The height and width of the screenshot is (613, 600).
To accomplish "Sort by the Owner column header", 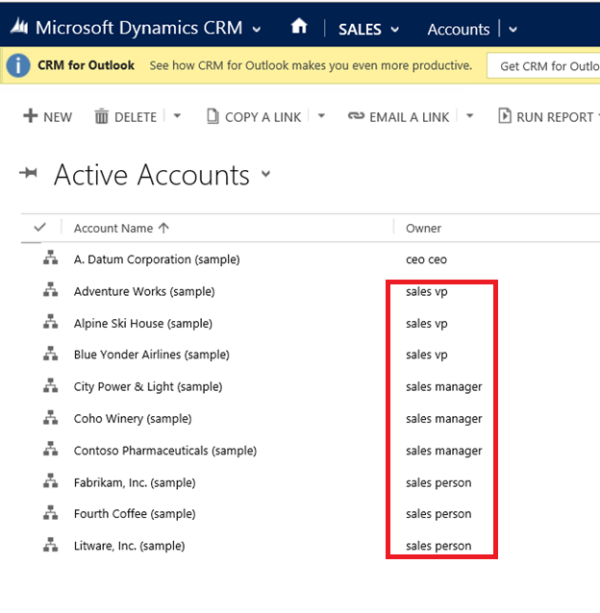I will pos(423,228).
